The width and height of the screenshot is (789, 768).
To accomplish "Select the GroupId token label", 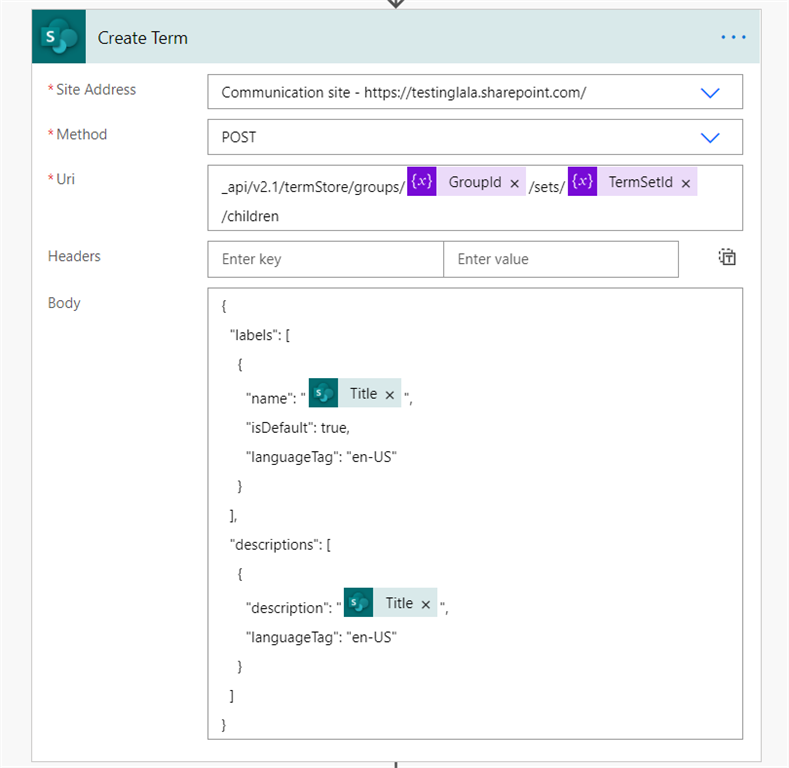I will (x=475, y=182).
